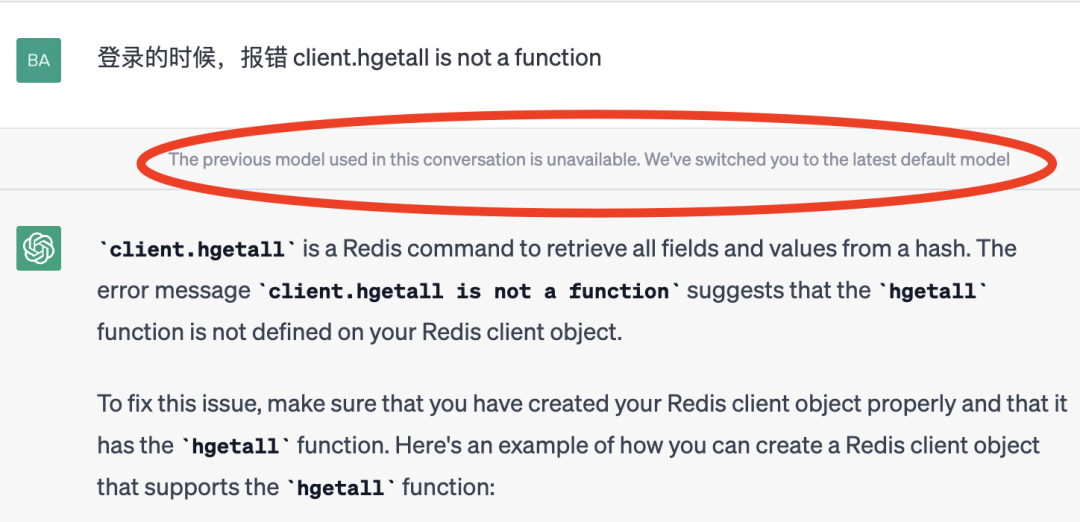Viewport: 1080px width, 522px height.
Task: Click the ChatGPT logo avatar icon
Action: click(x=39, y=248)
